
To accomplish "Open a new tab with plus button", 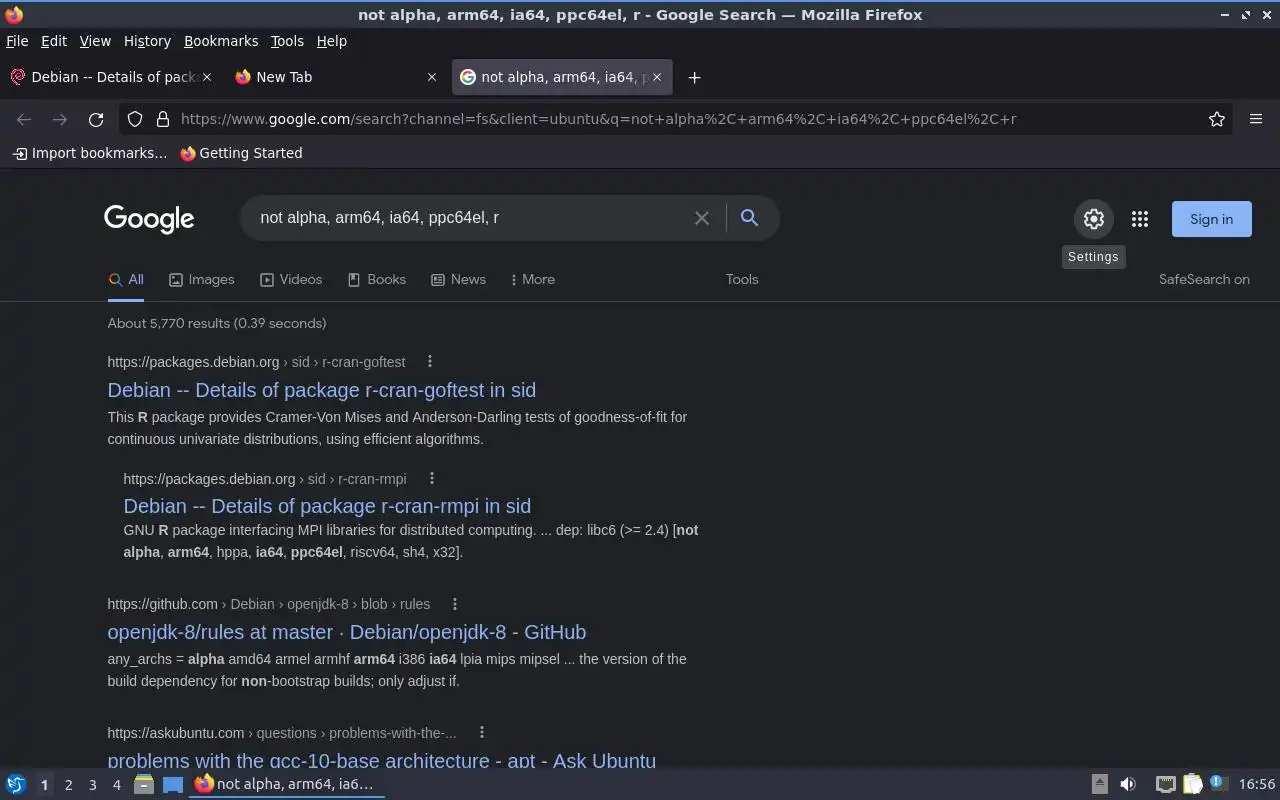I will (x=694, y=77).
